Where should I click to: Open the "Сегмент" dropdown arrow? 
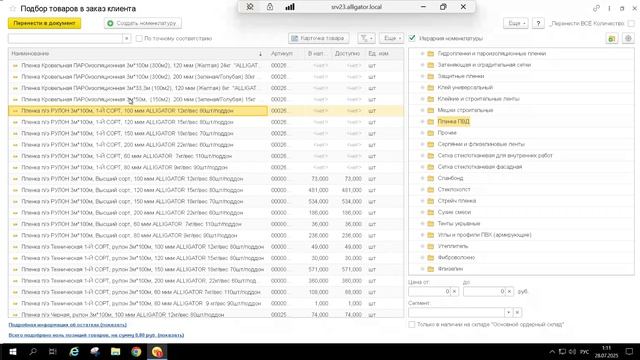(508, 313)
